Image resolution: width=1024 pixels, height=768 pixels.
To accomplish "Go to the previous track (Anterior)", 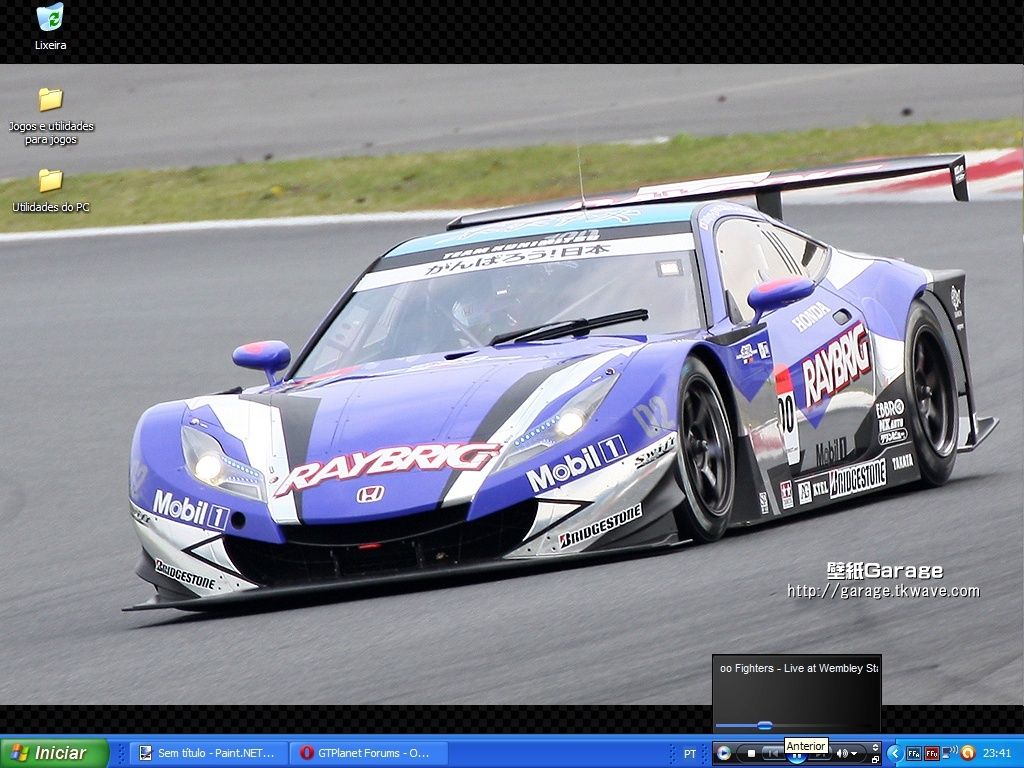I will pyautogui.click(x=772, y=754).
